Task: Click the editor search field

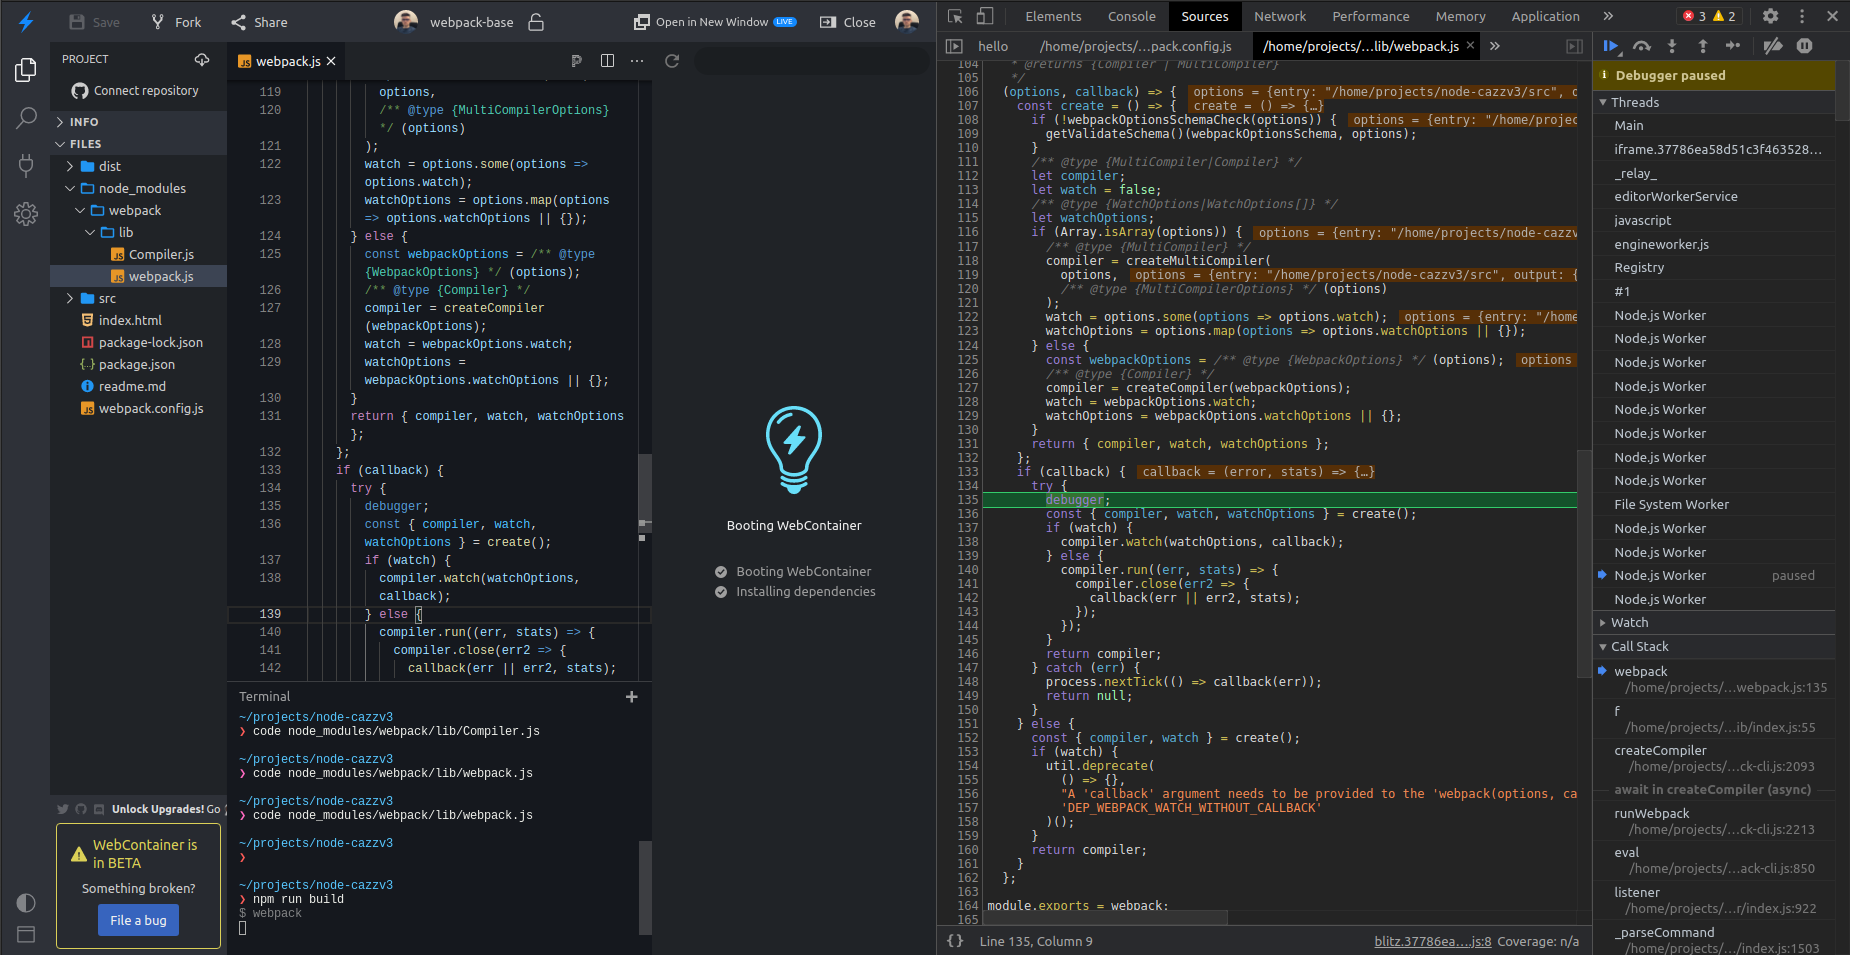Action: tap(810, 60)
